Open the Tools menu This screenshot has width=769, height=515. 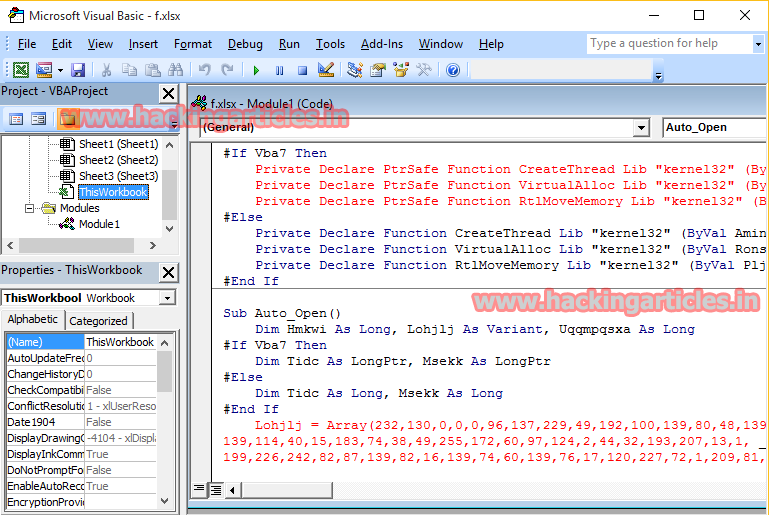[330, 44]
